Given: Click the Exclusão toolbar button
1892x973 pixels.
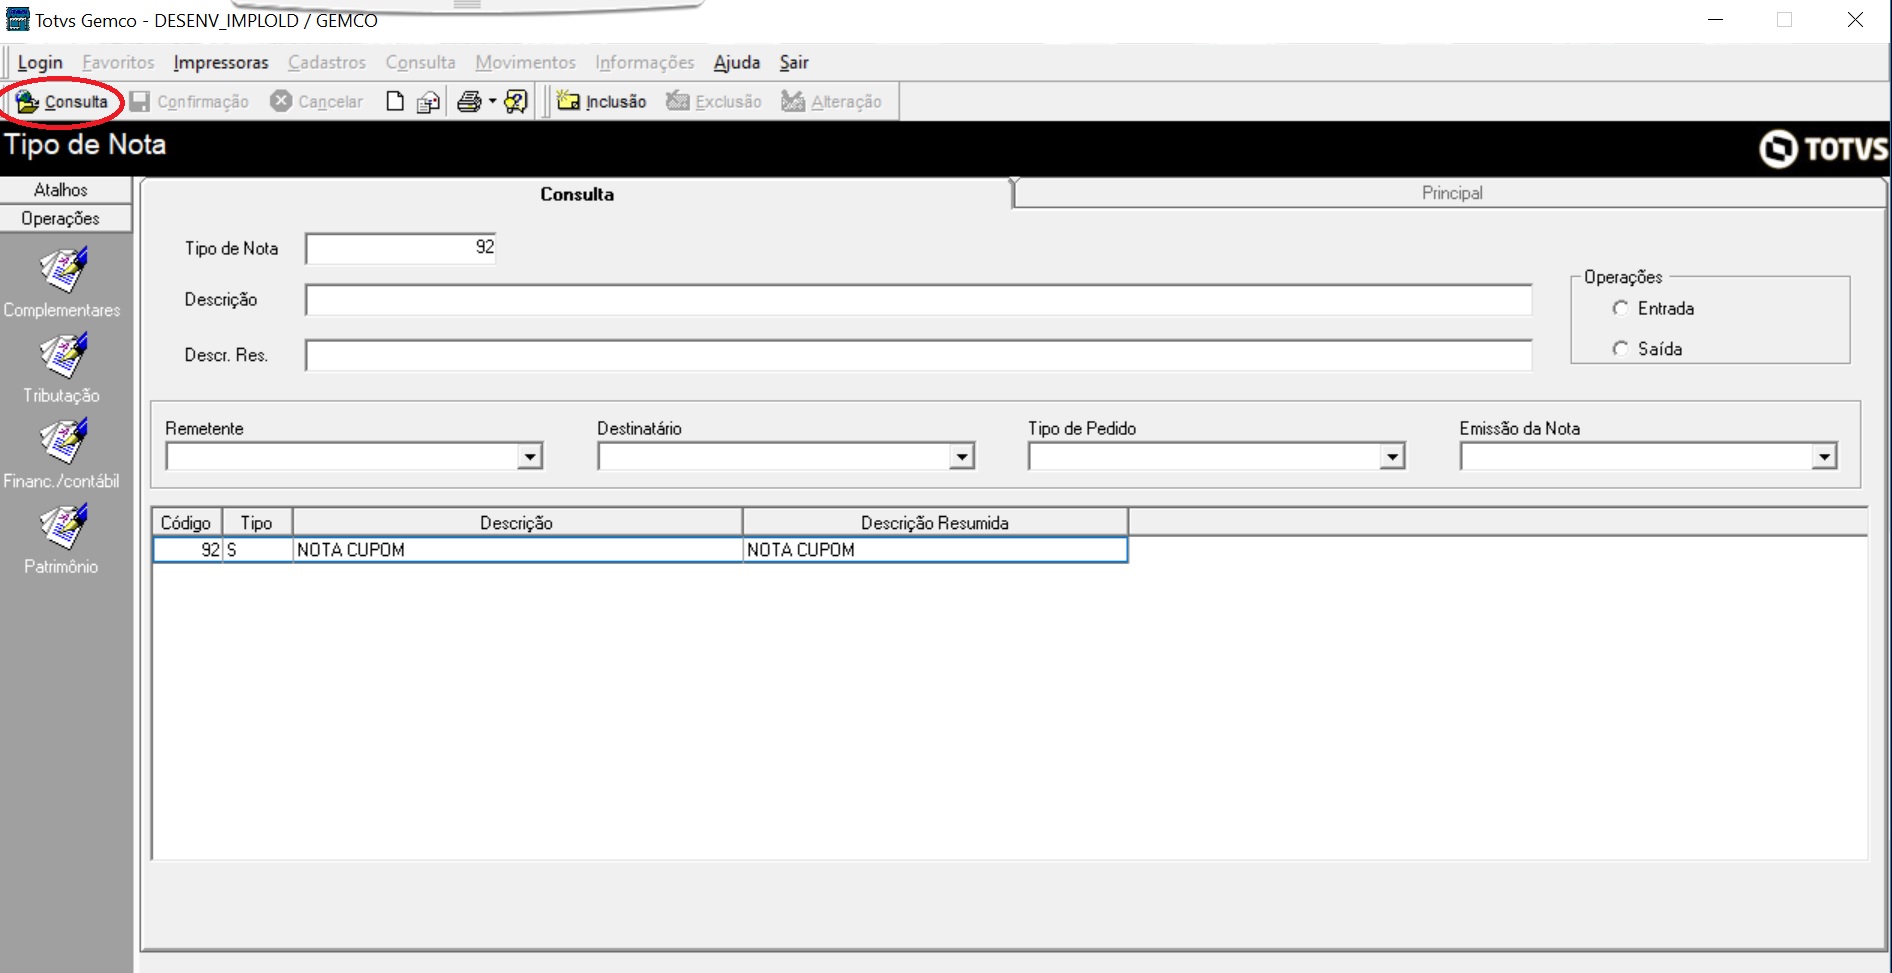Looking at the screenshot, I should click(714, 101).
